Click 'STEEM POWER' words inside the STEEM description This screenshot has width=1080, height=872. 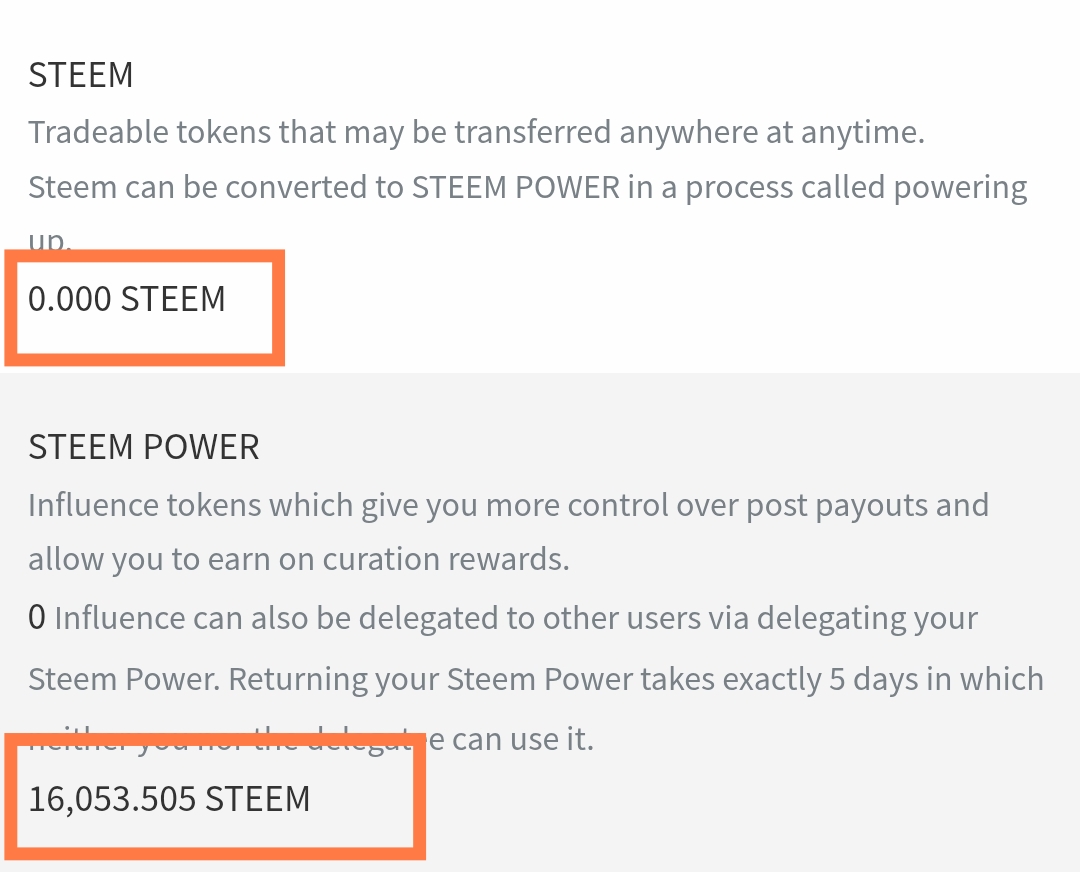coord(516,188)
